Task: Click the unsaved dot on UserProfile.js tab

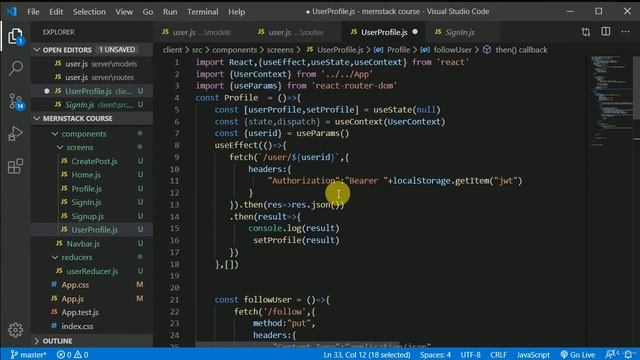Action: pos(415,32)
